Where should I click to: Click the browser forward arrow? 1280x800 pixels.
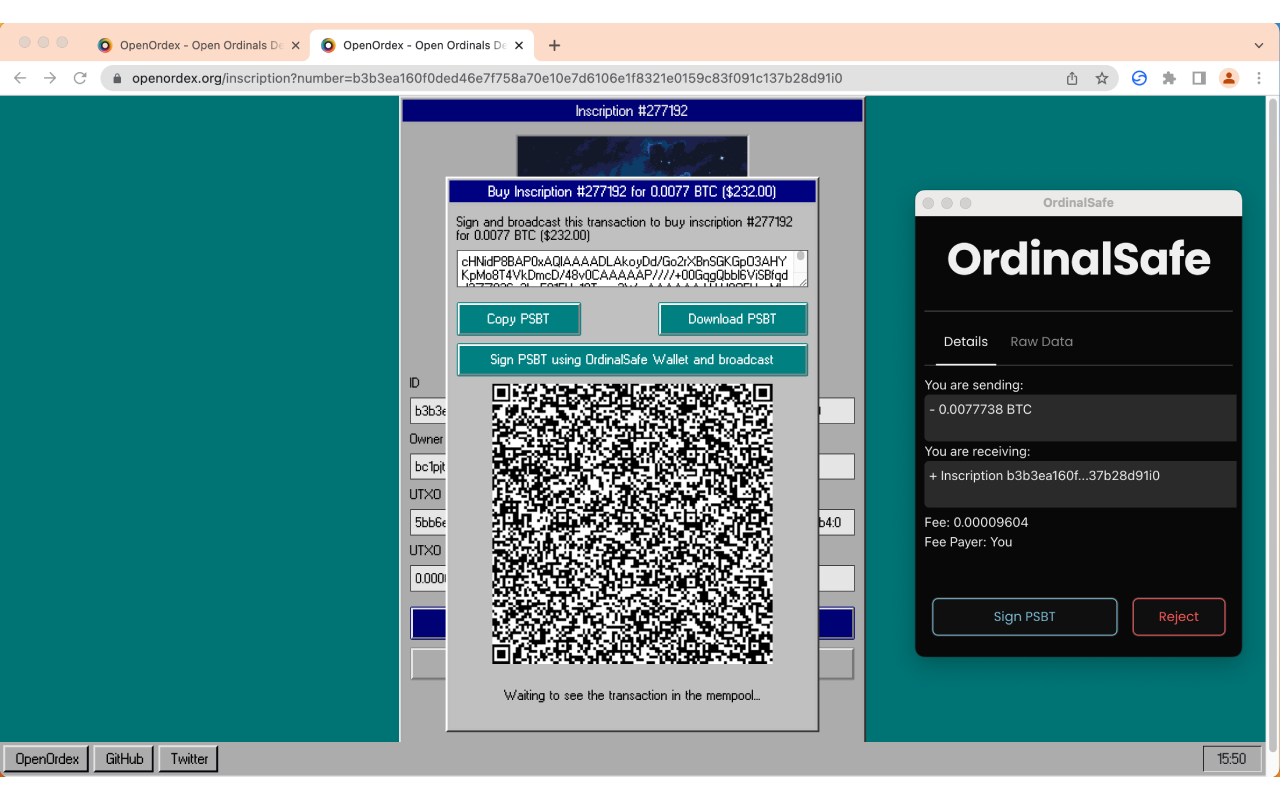(50, 78)
